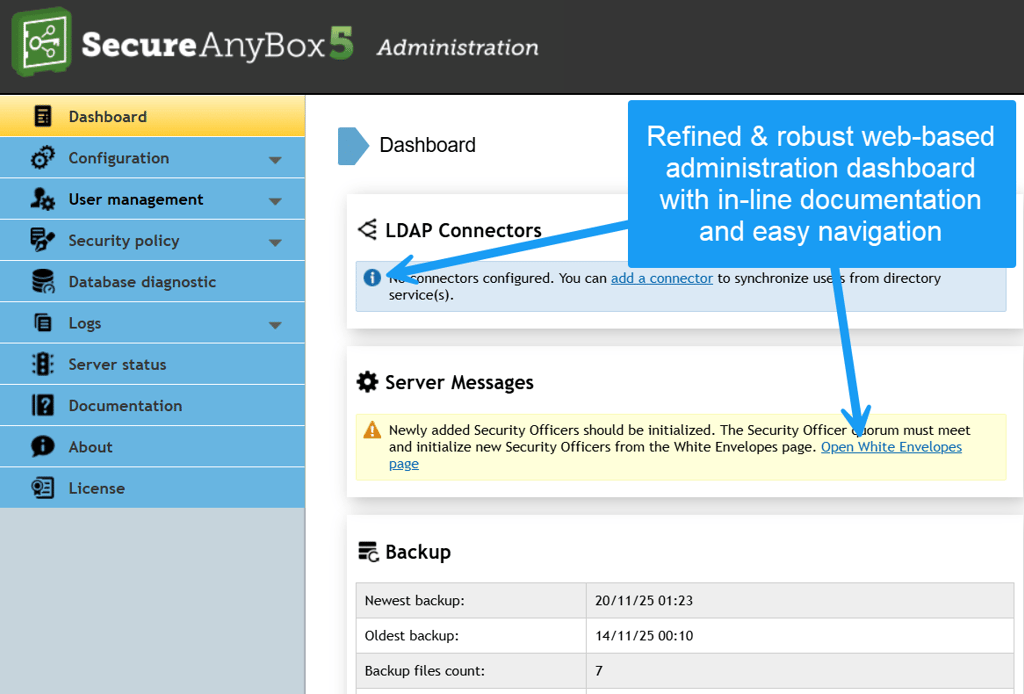Click the Database diagnostic icon
Screen dimensions: 1024x694
coord(43,281)
